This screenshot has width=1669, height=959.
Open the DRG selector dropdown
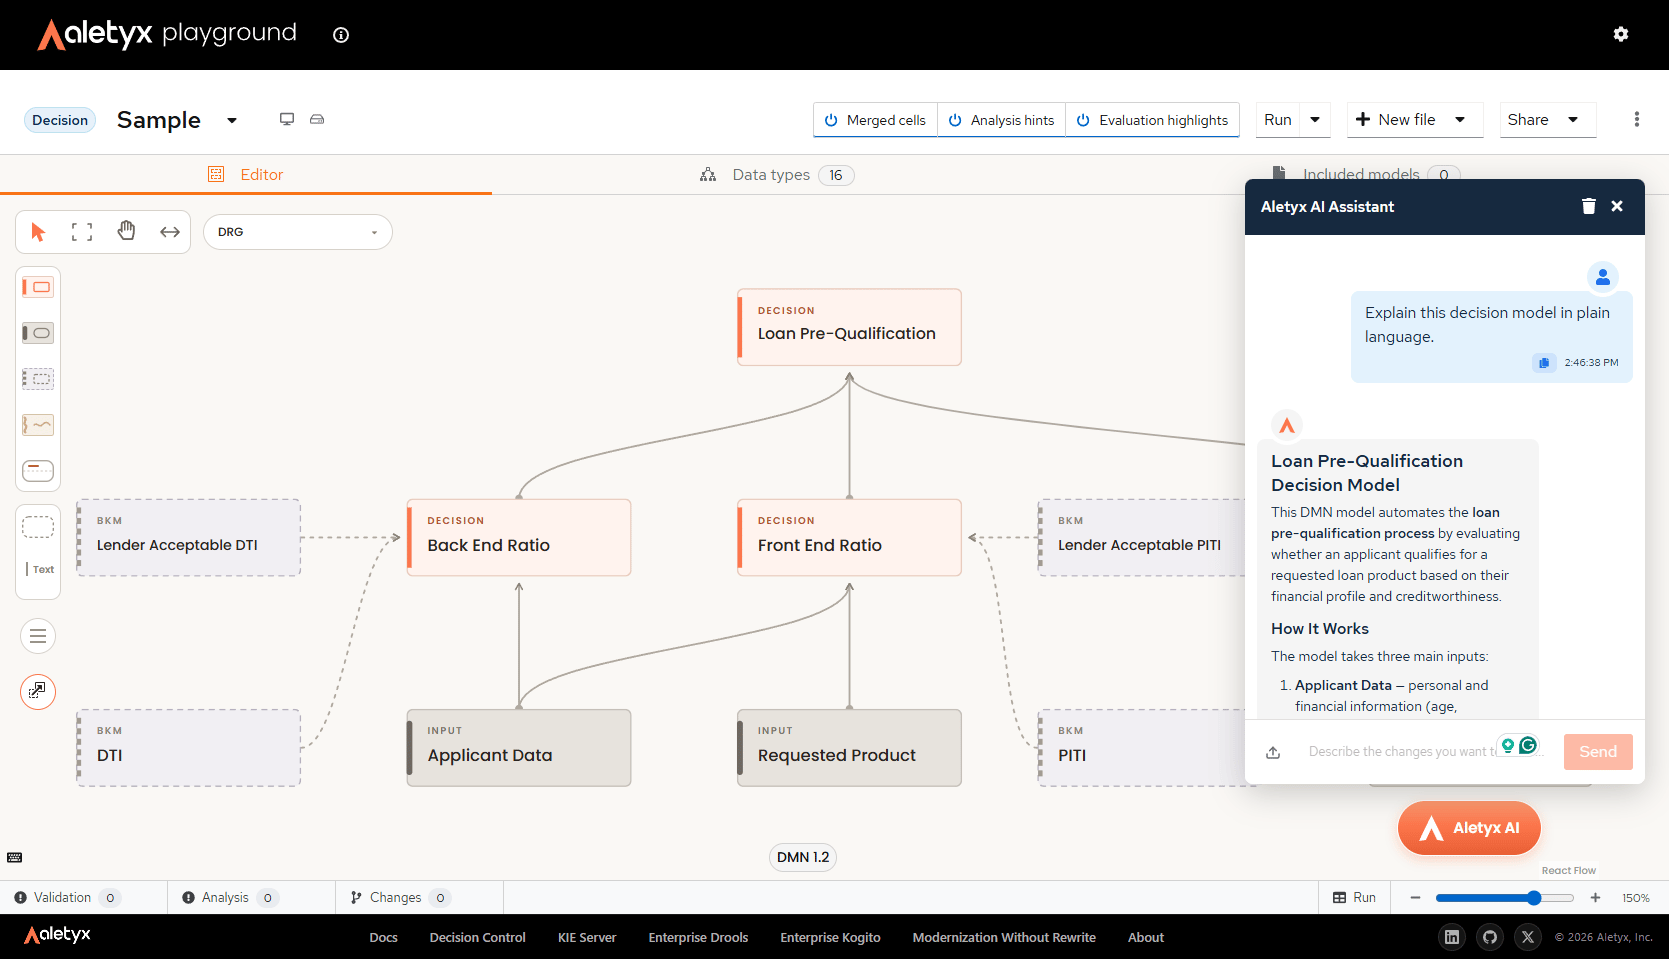pos(298,232)
